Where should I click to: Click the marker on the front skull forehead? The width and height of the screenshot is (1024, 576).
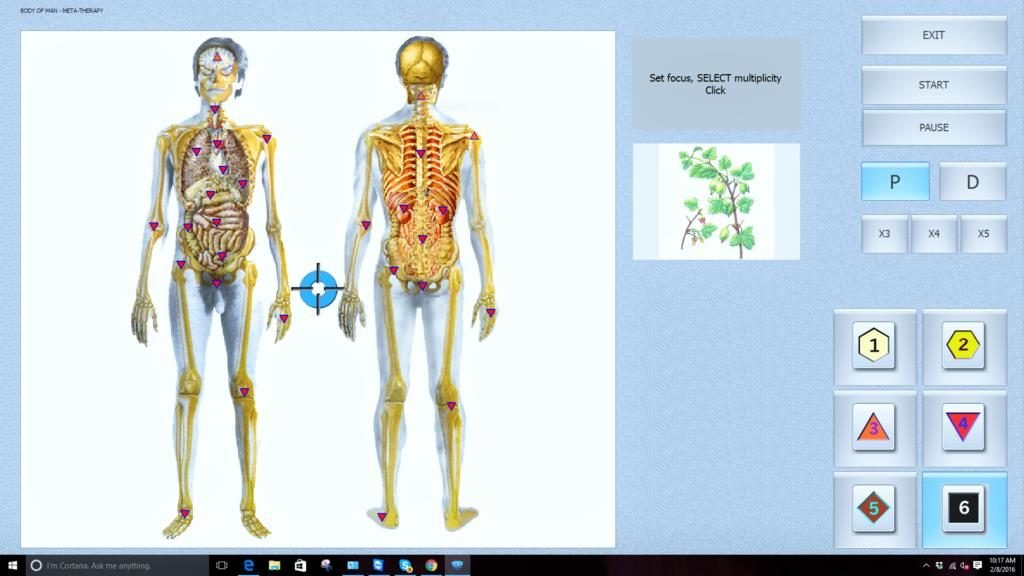tap(217, 57)
